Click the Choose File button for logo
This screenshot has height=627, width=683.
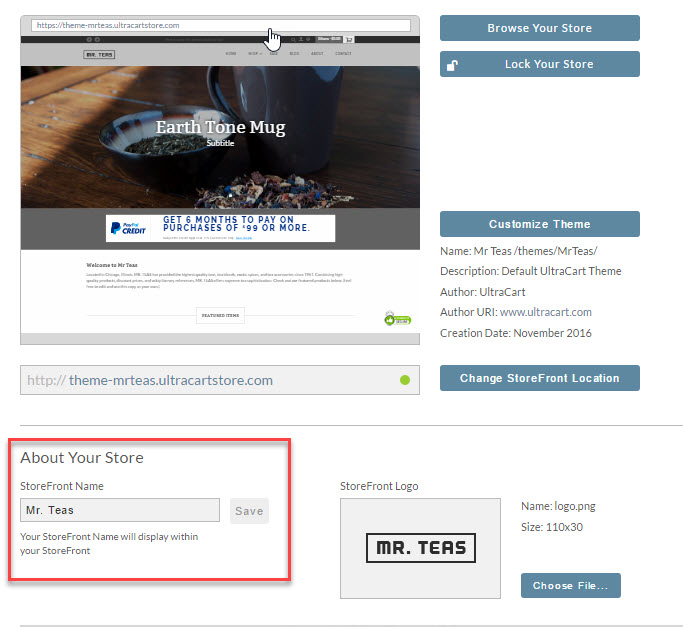[x=571, y=585]
